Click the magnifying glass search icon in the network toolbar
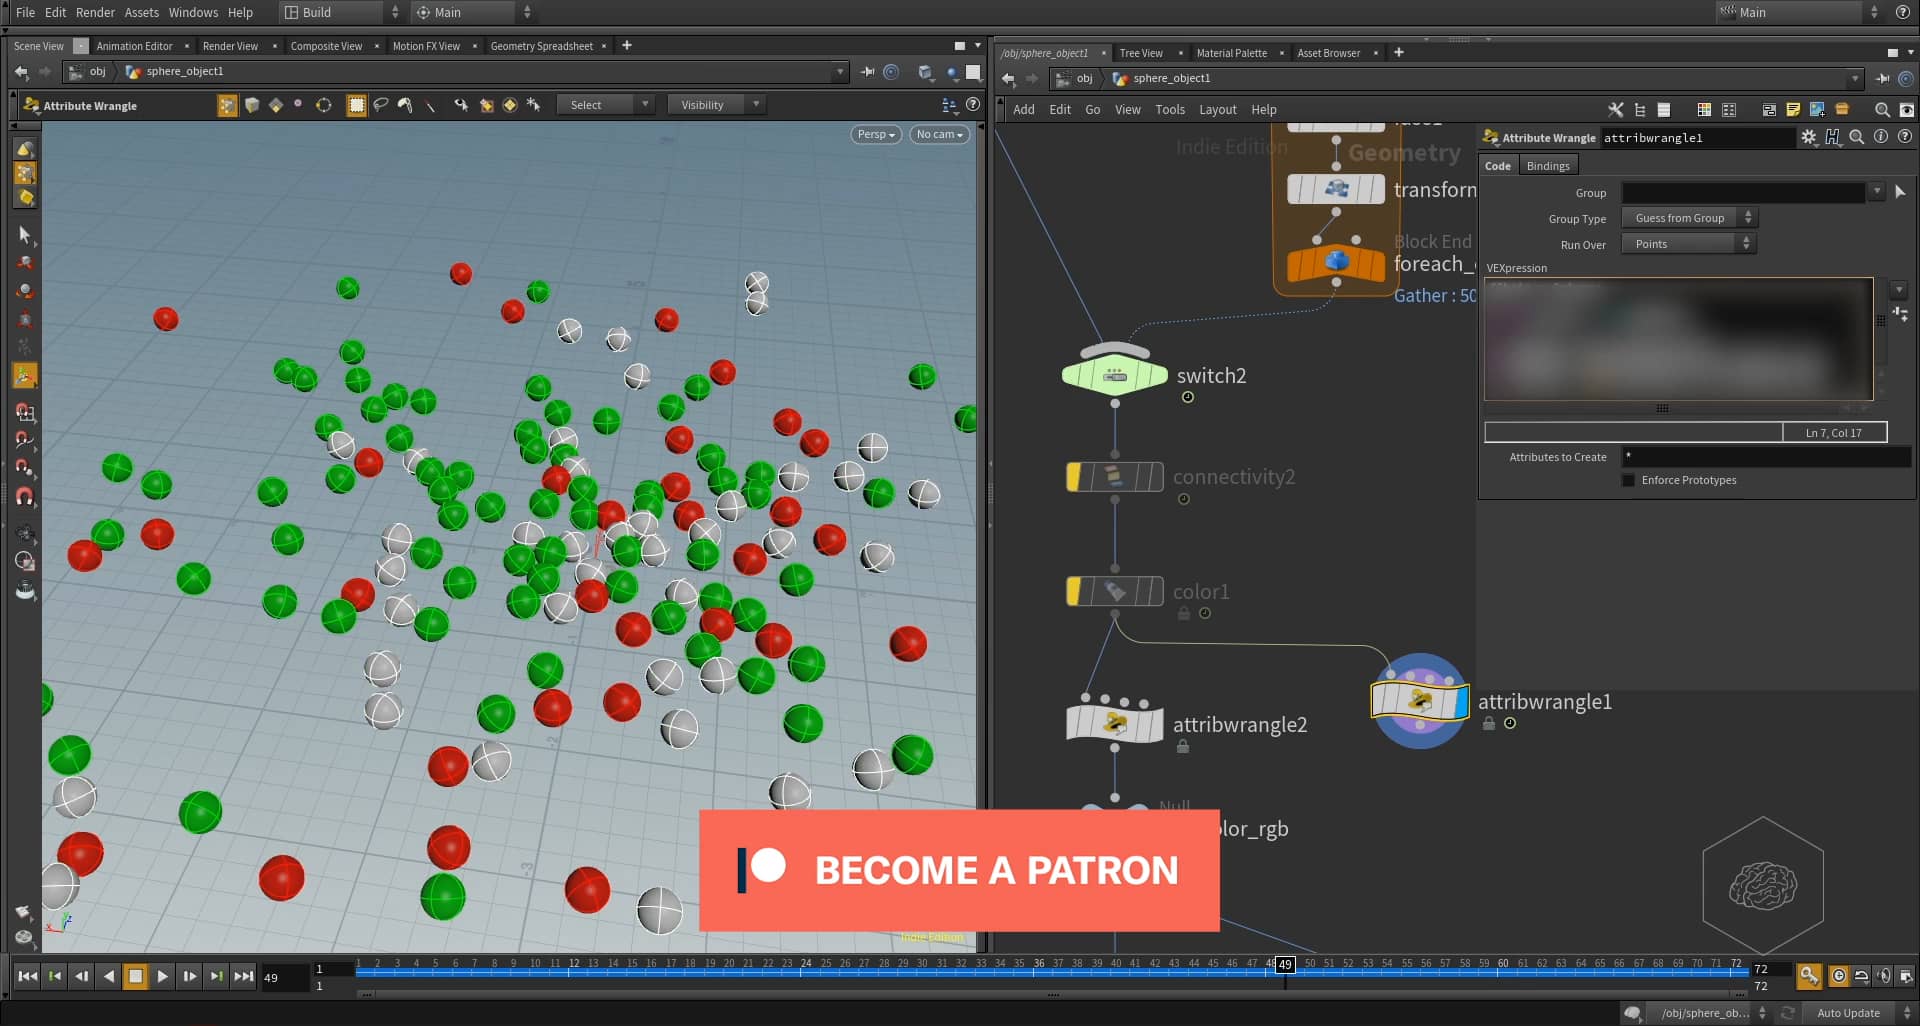Screen dimensions: 1920x1026 (x=1883, y=110)
